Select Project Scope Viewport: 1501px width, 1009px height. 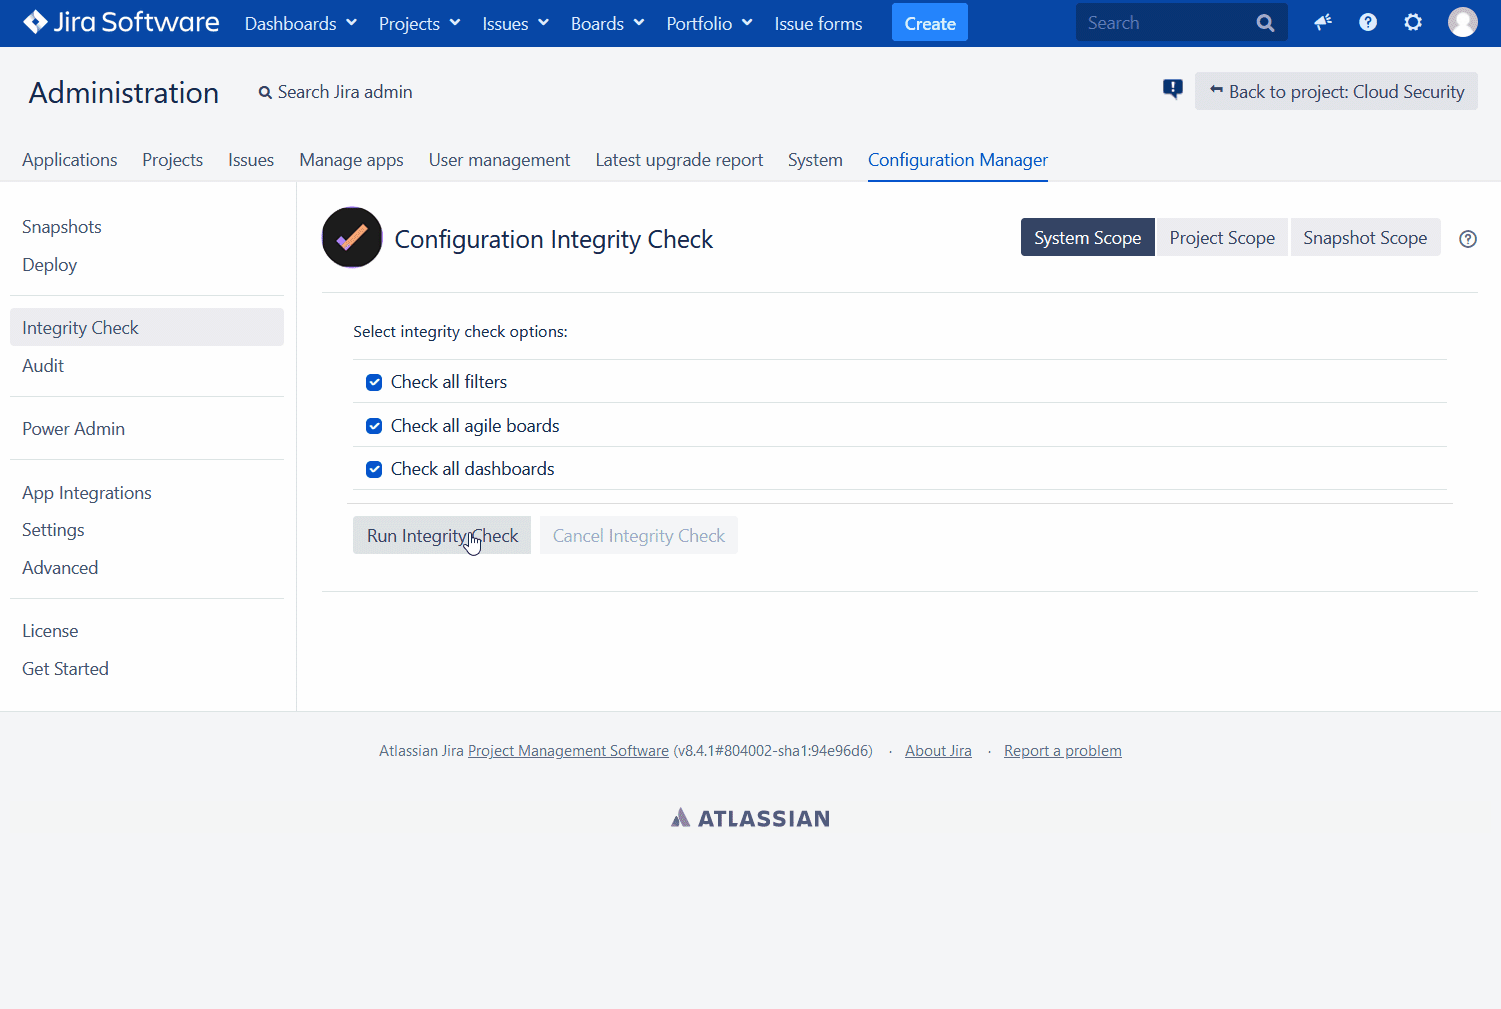[1222, 237]
